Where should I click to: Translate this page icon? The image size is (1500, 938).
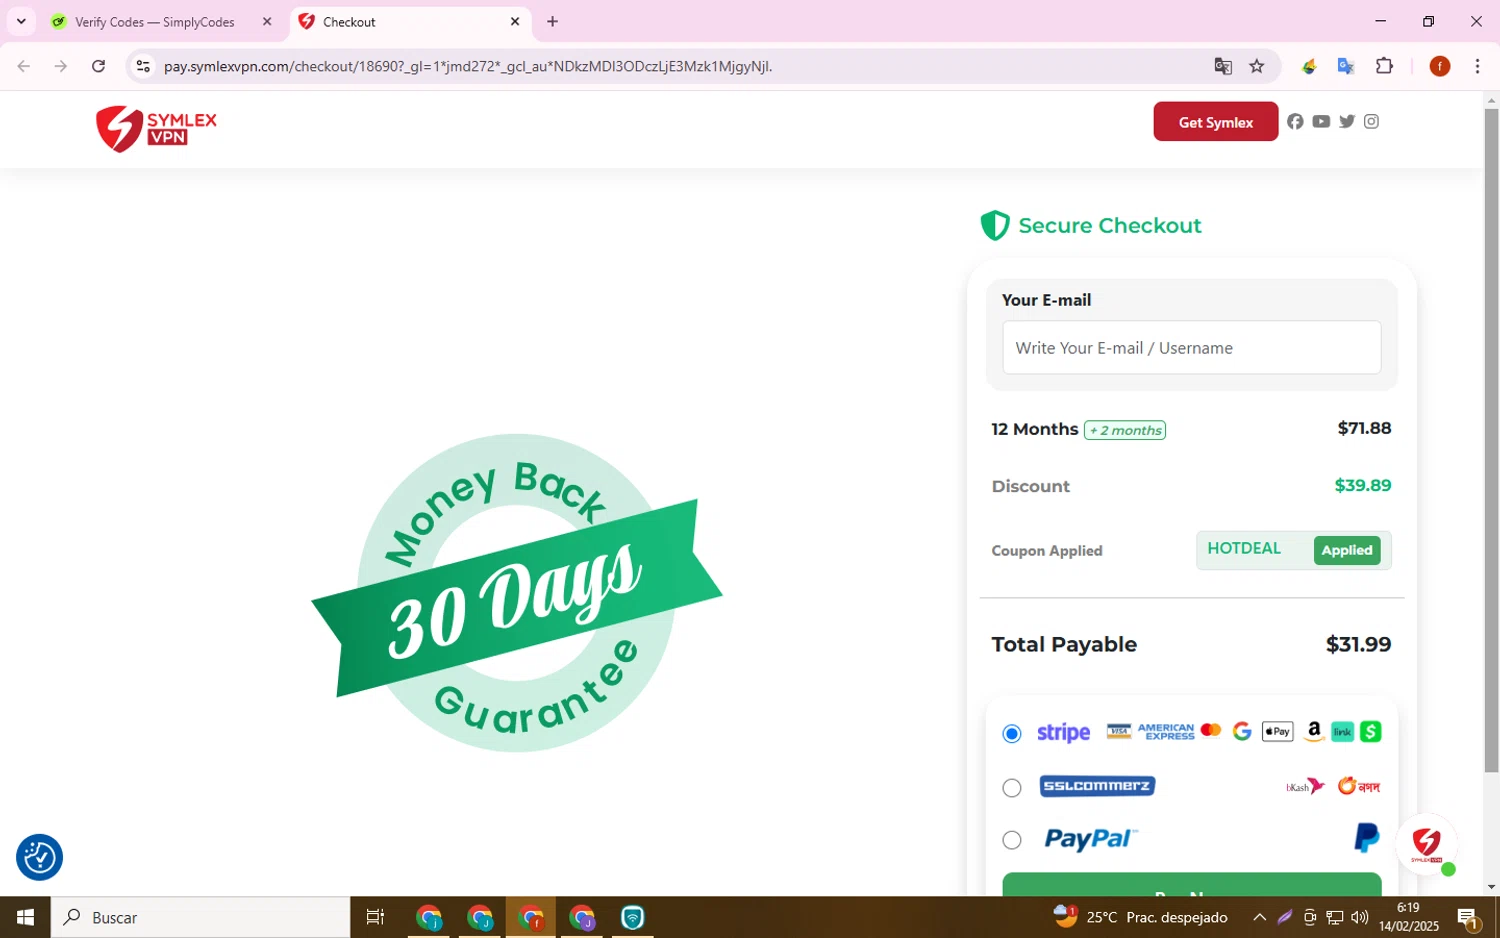point(1223,66)
